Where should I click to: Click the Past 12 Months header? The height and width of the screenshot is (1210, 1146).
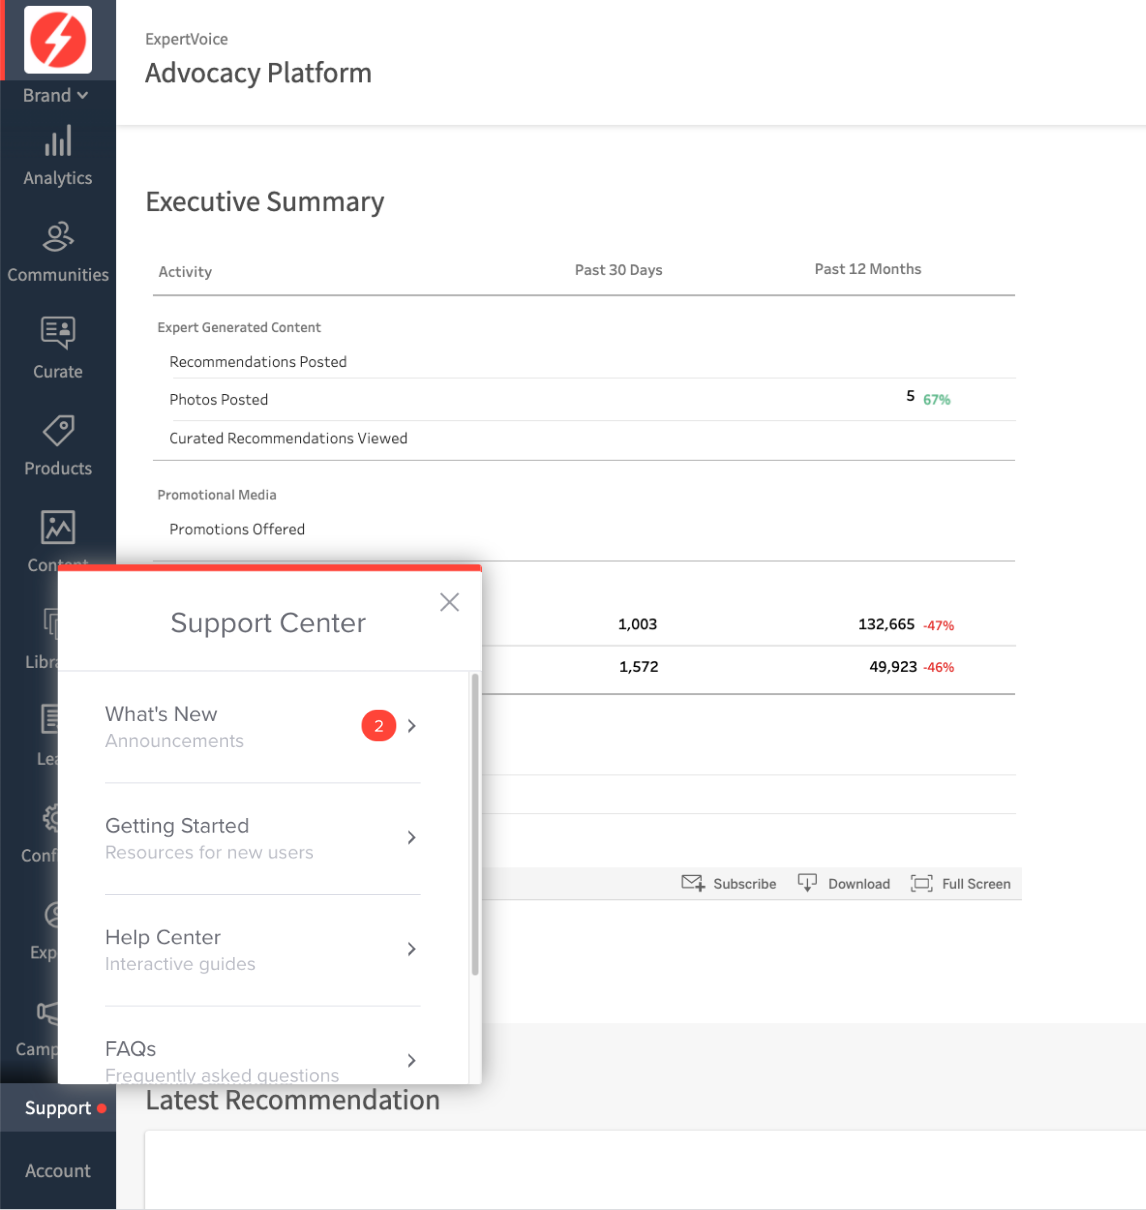868,269
